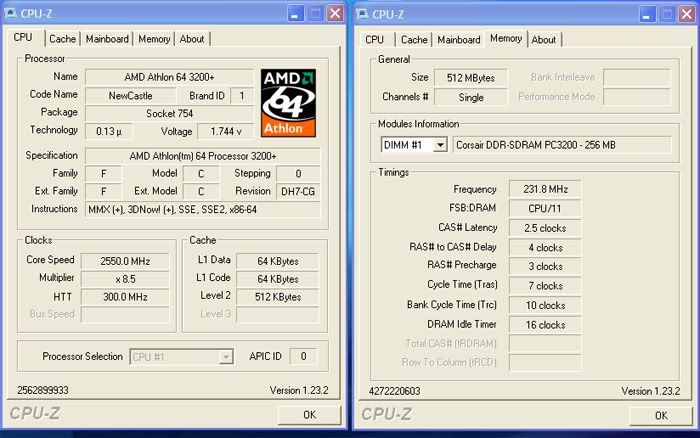Click the Stepping value 0
The height and width of the screenshot is (438, 700).
click(298, 174)
